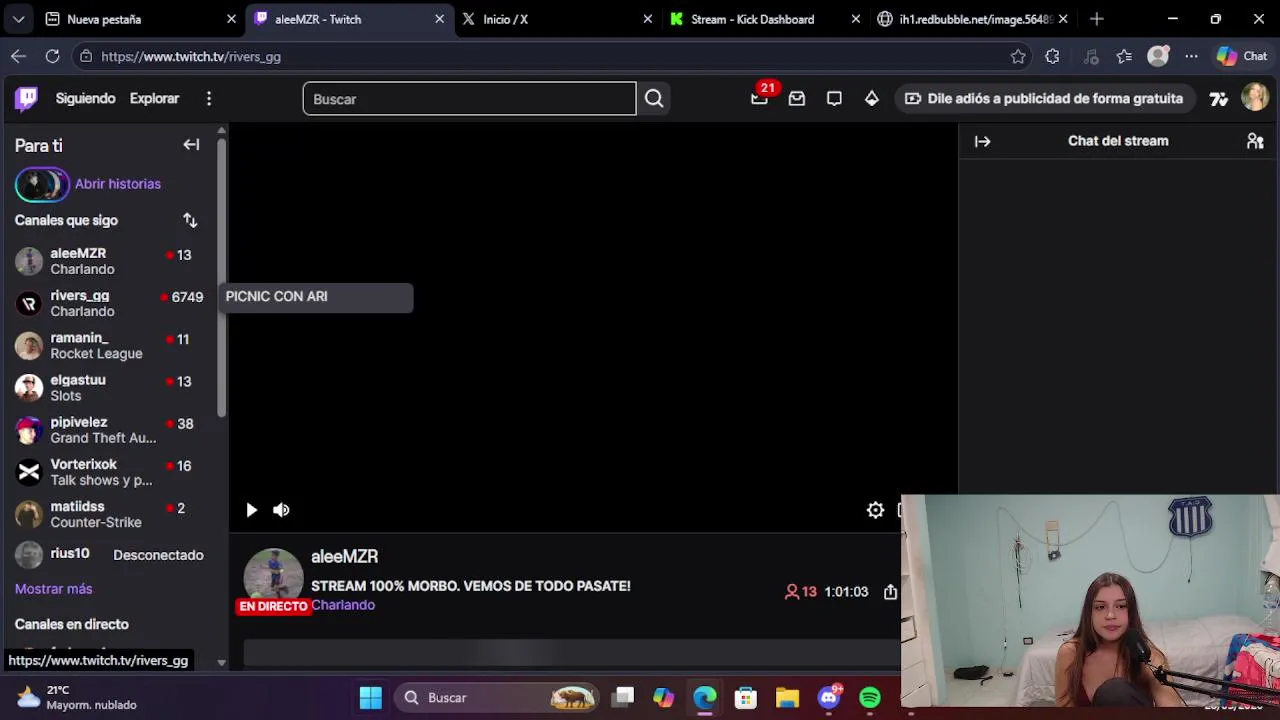Open the browser extensions puzzle icon
Image resolution: width=1280 pixels, height=720 pixels.
(1052, 57)
